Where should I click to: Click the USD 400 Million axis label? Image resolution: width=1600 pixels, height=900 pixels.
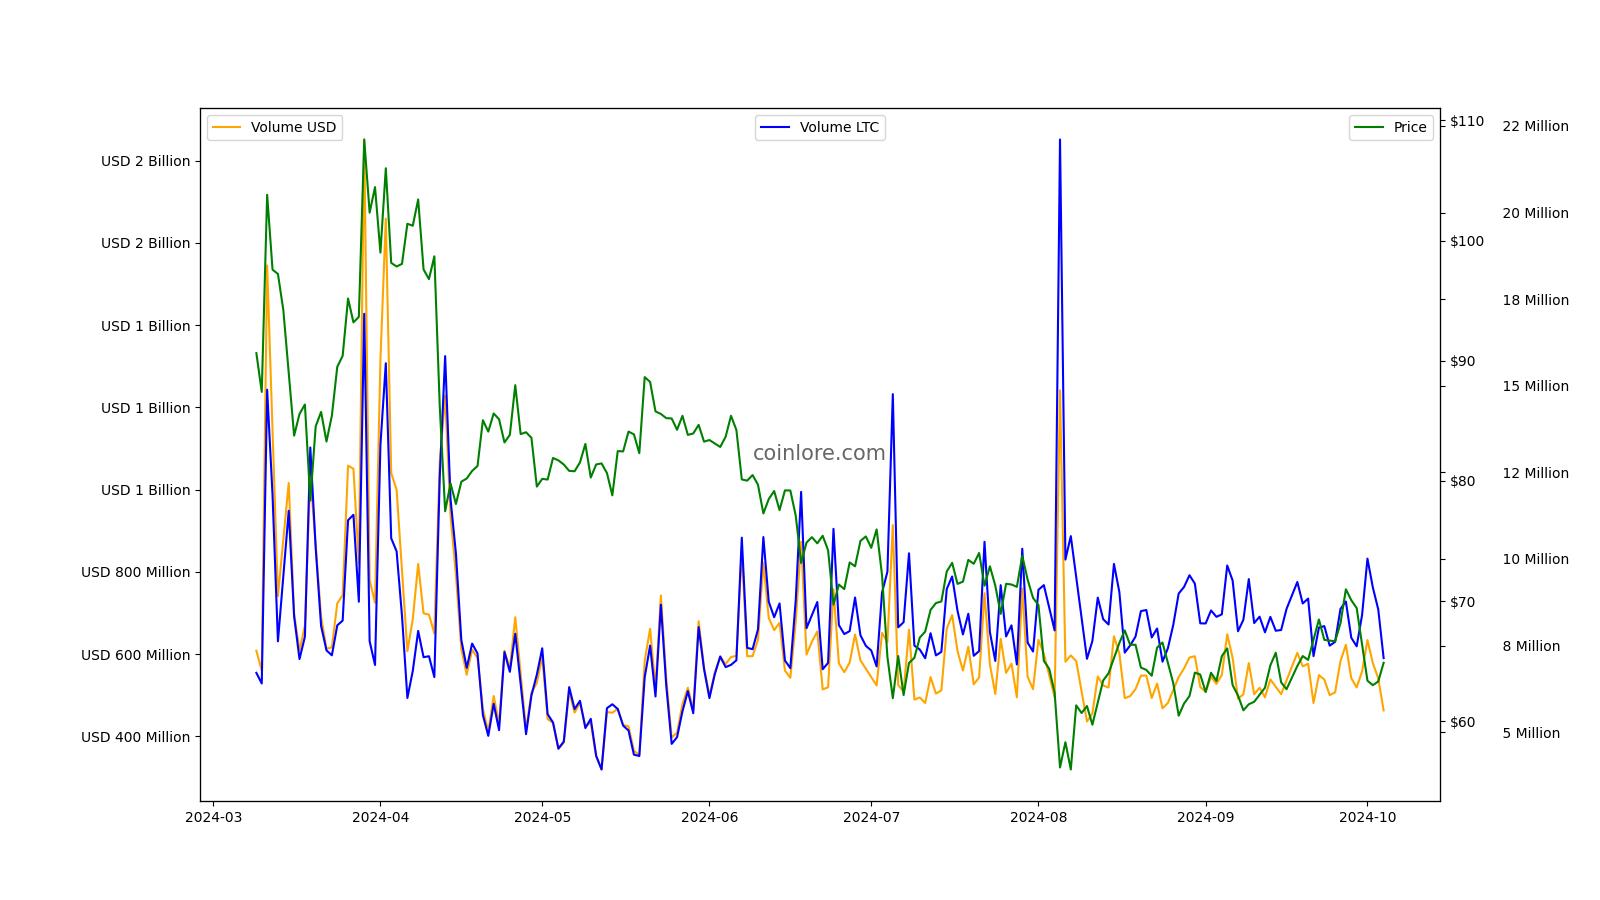coord(135,737)
